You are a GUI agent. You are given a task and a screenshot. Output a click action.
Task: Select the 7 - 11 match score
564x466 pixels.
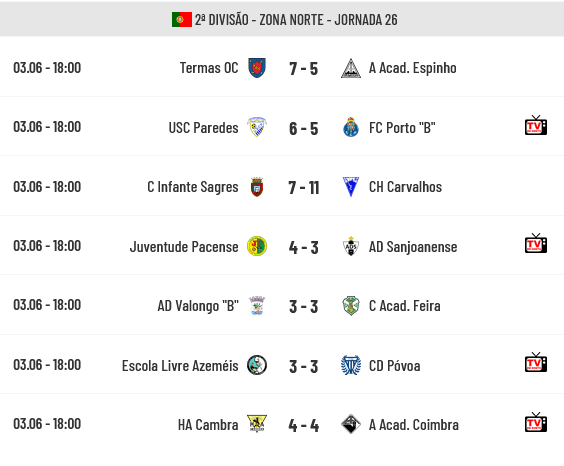pos(304,187)
